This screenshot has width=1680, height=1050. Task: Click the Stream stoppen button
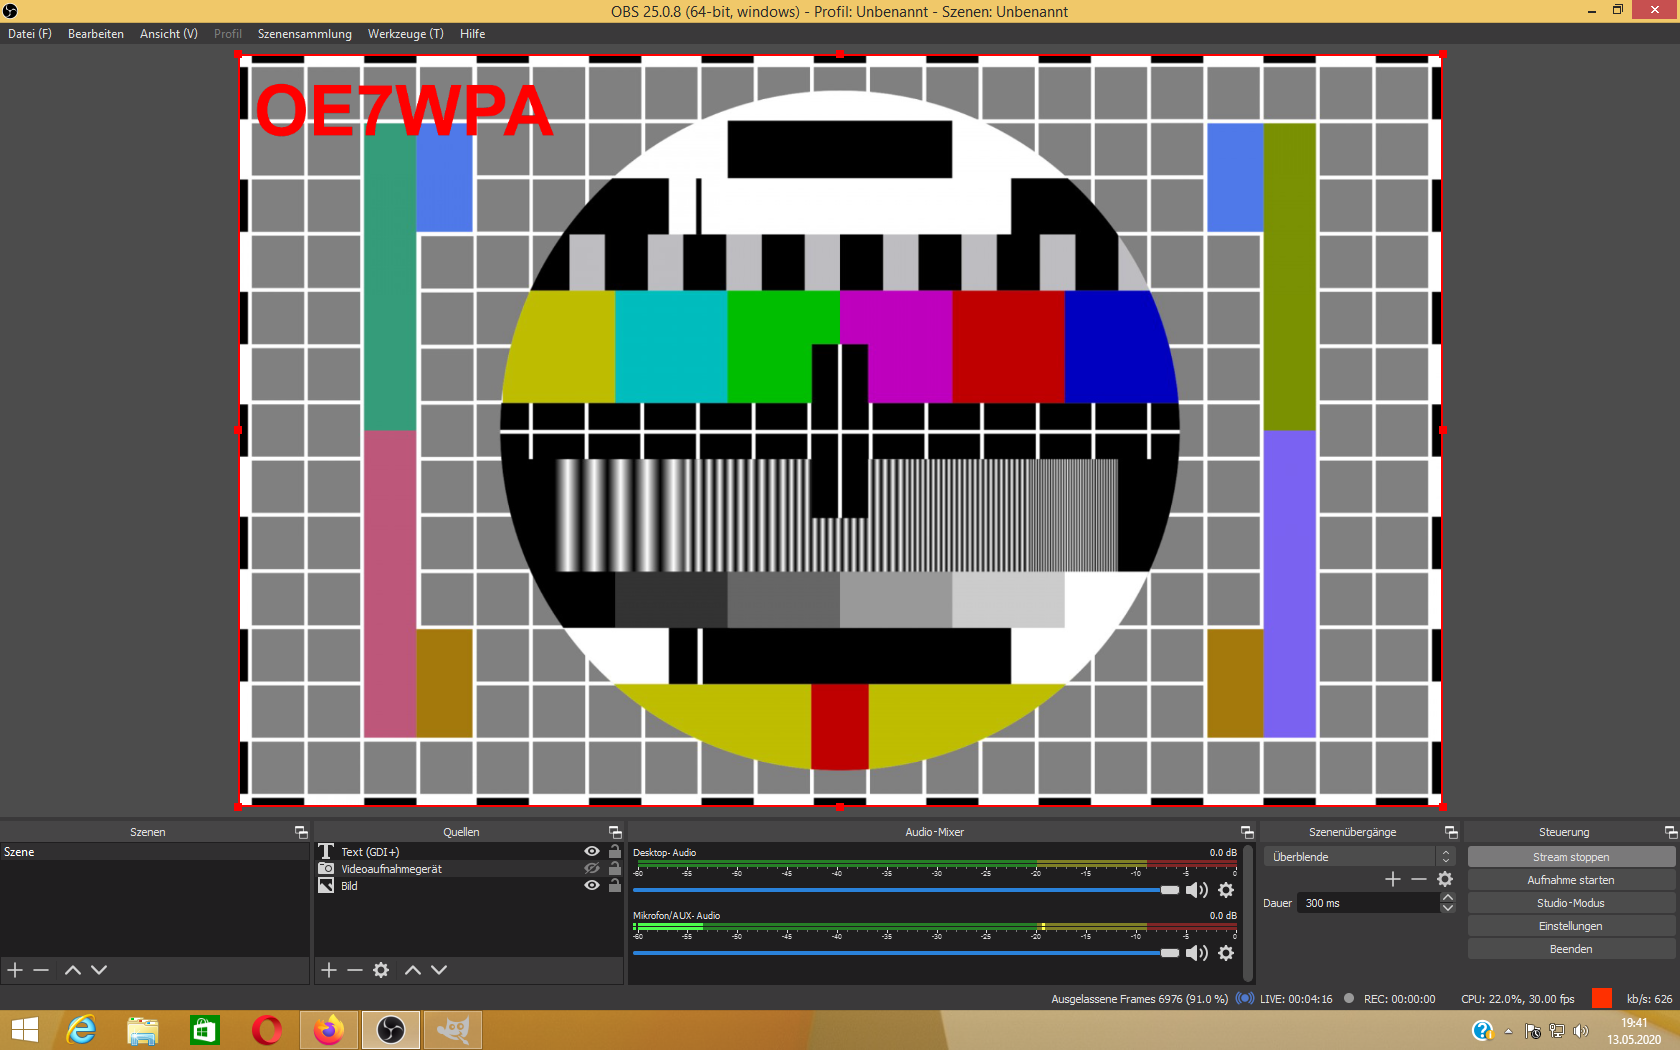[x=1570, y=857]
